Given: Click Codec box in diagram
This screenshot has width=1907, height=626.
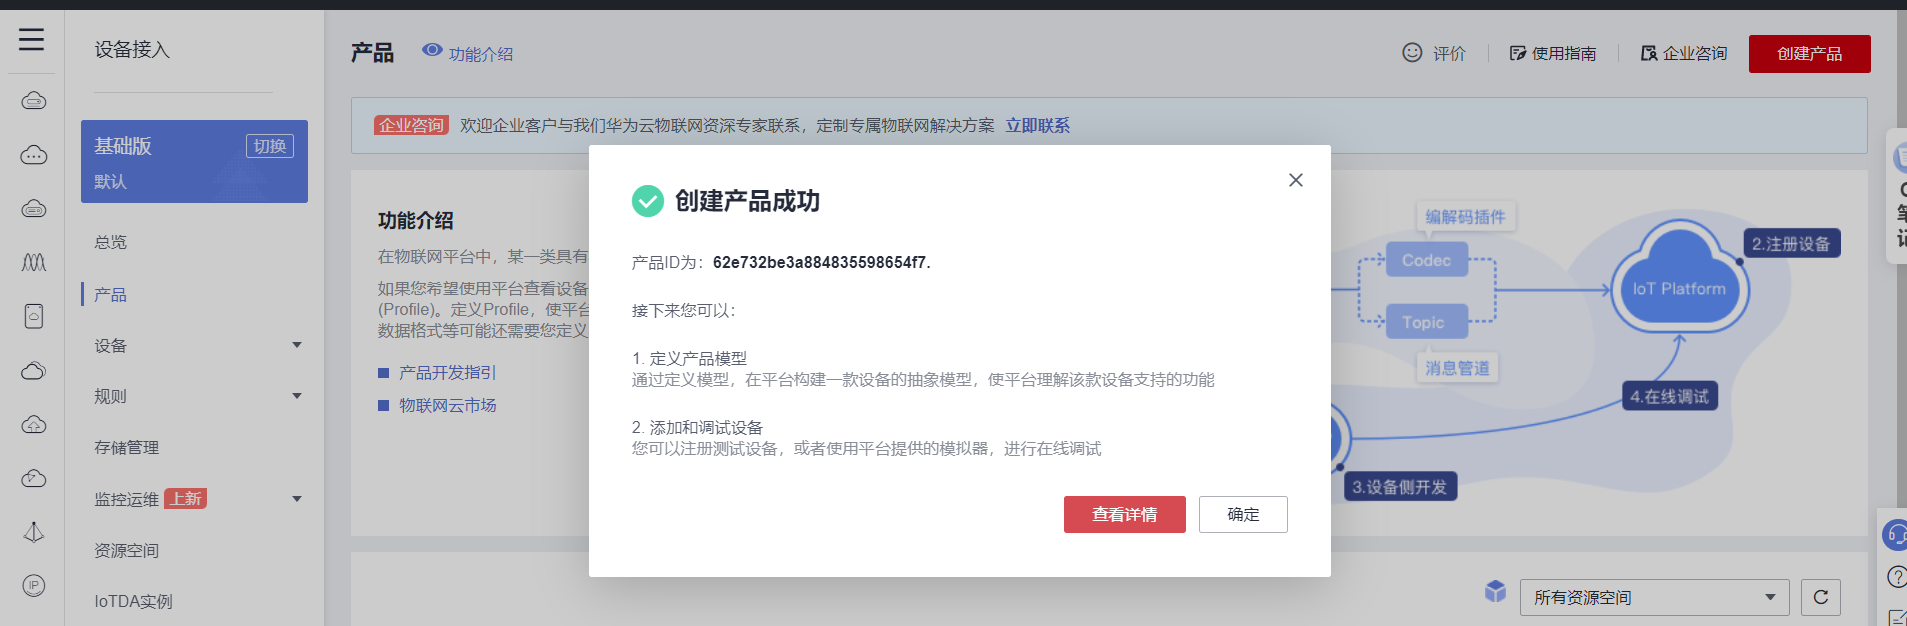Looking at the screenshot, I should [x=1426, y=260].
